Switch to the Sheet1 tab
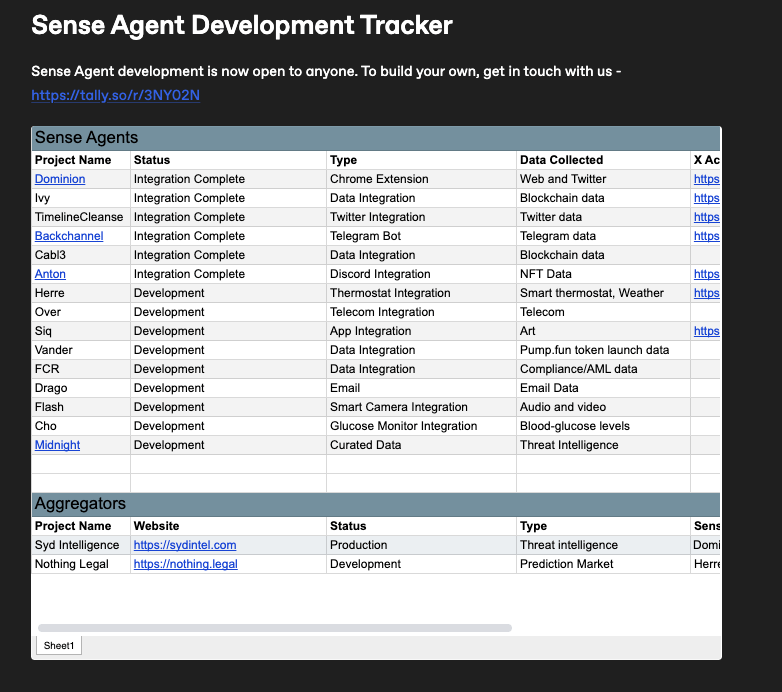 click(59, 646)
